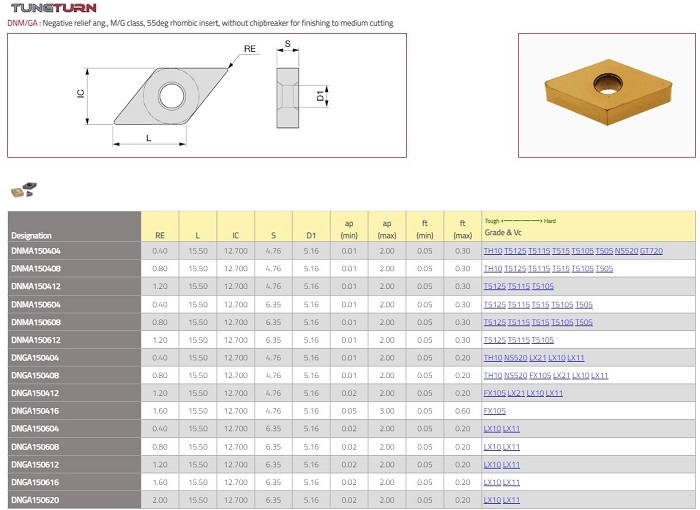Open grade T505 in the DNMA150608 row
The width and height of the screenshot is (700, 510).
tap(584, 322)
